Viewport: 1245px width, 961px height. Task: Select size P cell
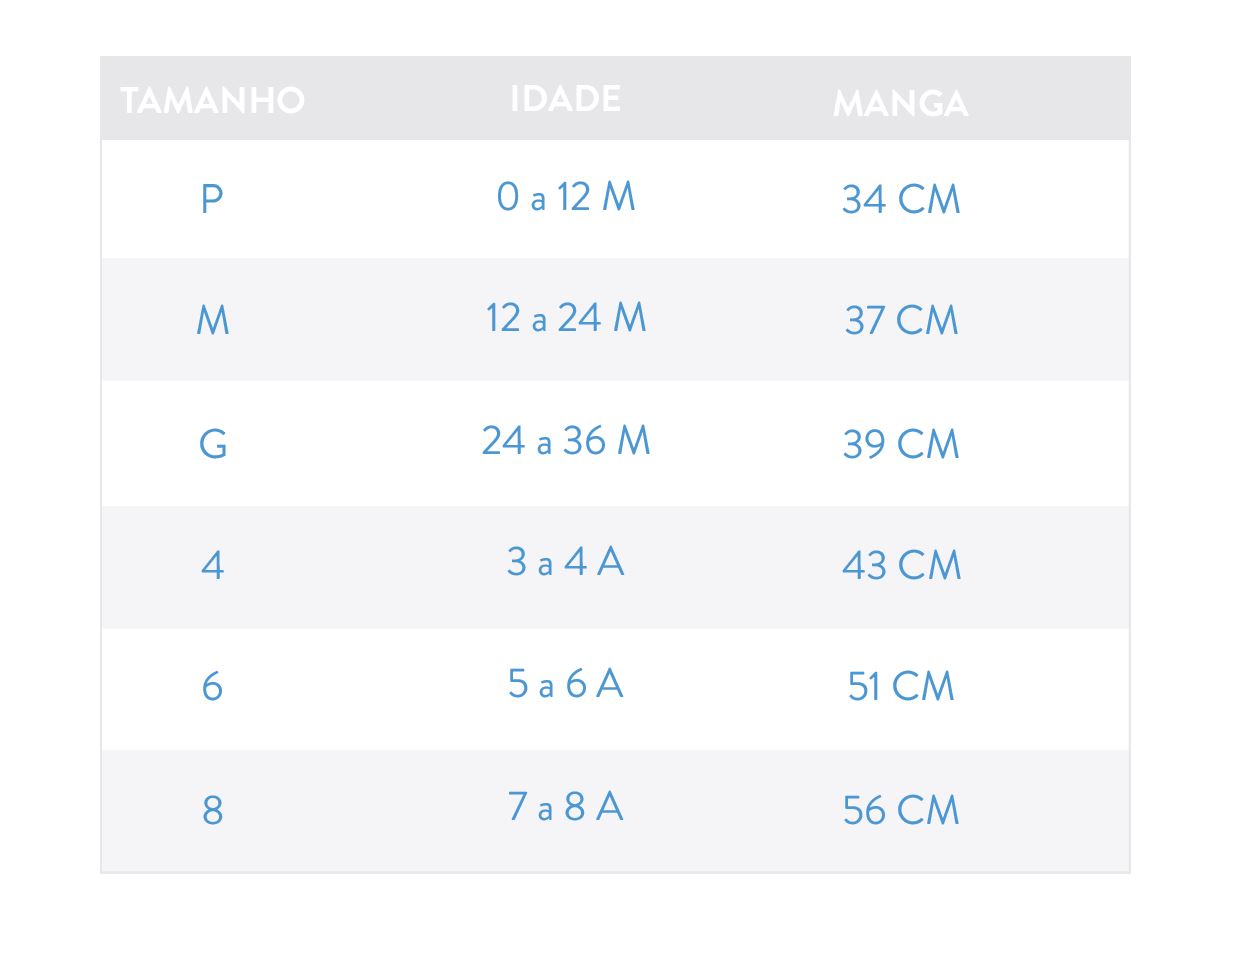(211, 198)
